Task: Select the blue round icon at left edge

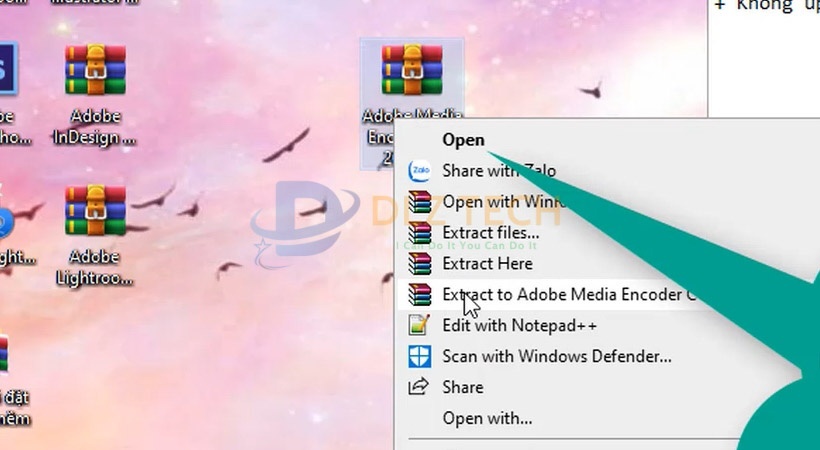Action: pos(5,223)
